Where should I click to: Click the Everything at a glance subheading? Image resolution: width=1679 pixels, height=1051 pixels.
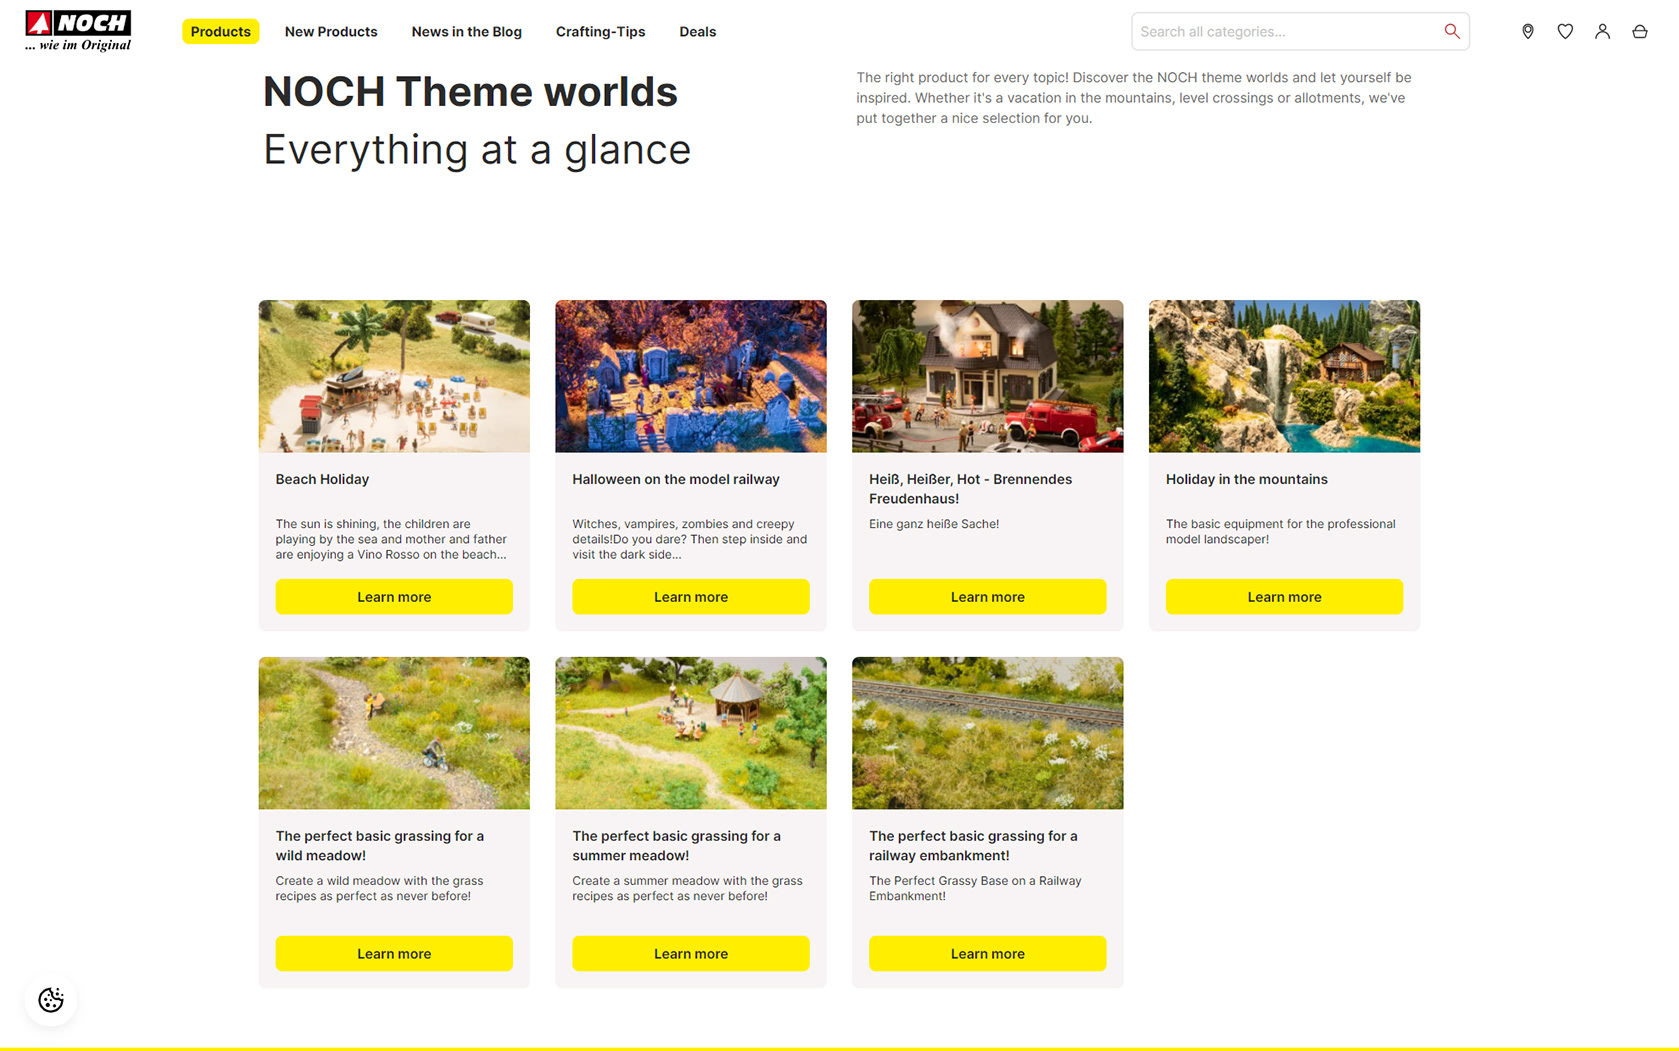click(x=477, y=150)
